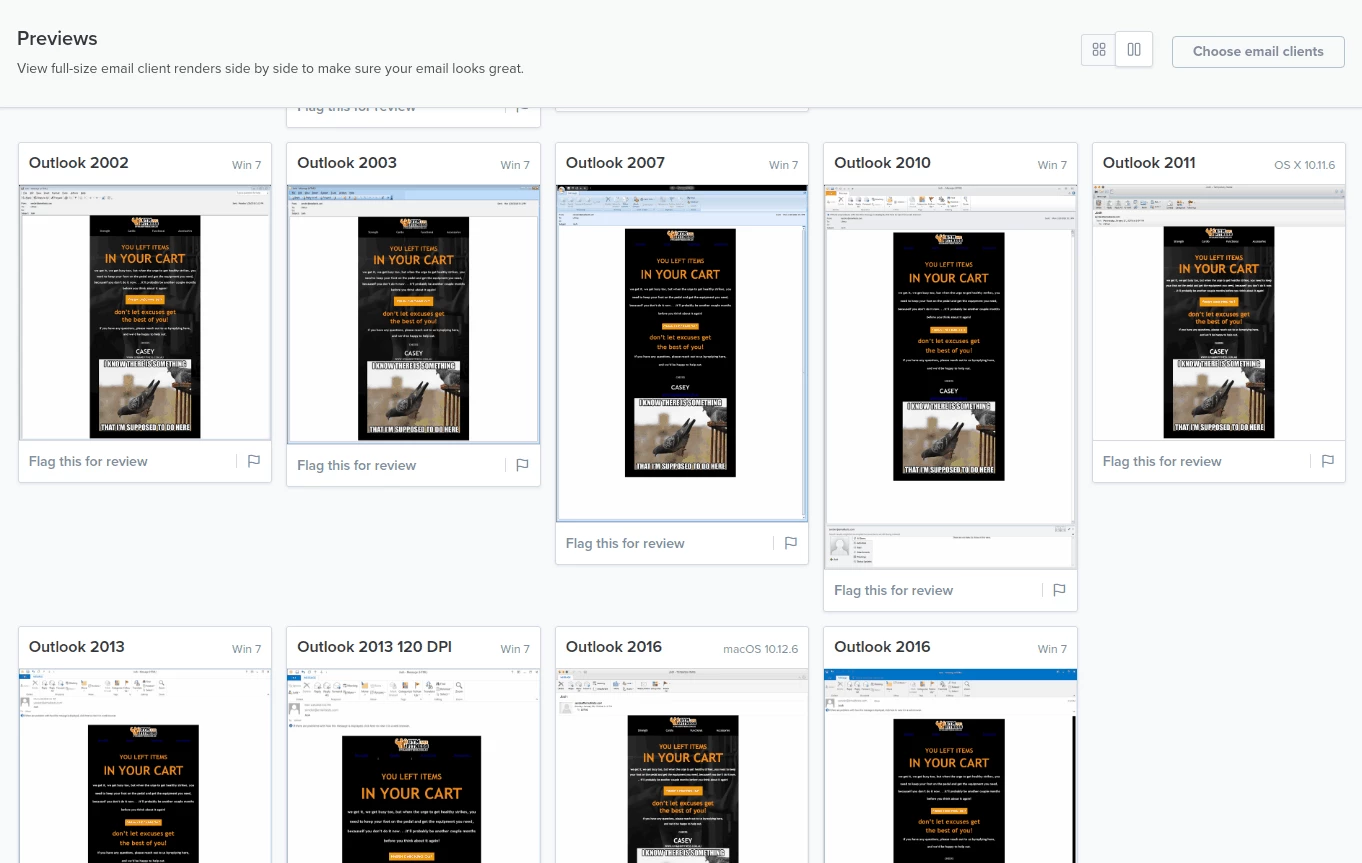1362x863 pixels.
Task: Click 'Flag this for review' under Outlook 2010
Action: click(893, 590)
